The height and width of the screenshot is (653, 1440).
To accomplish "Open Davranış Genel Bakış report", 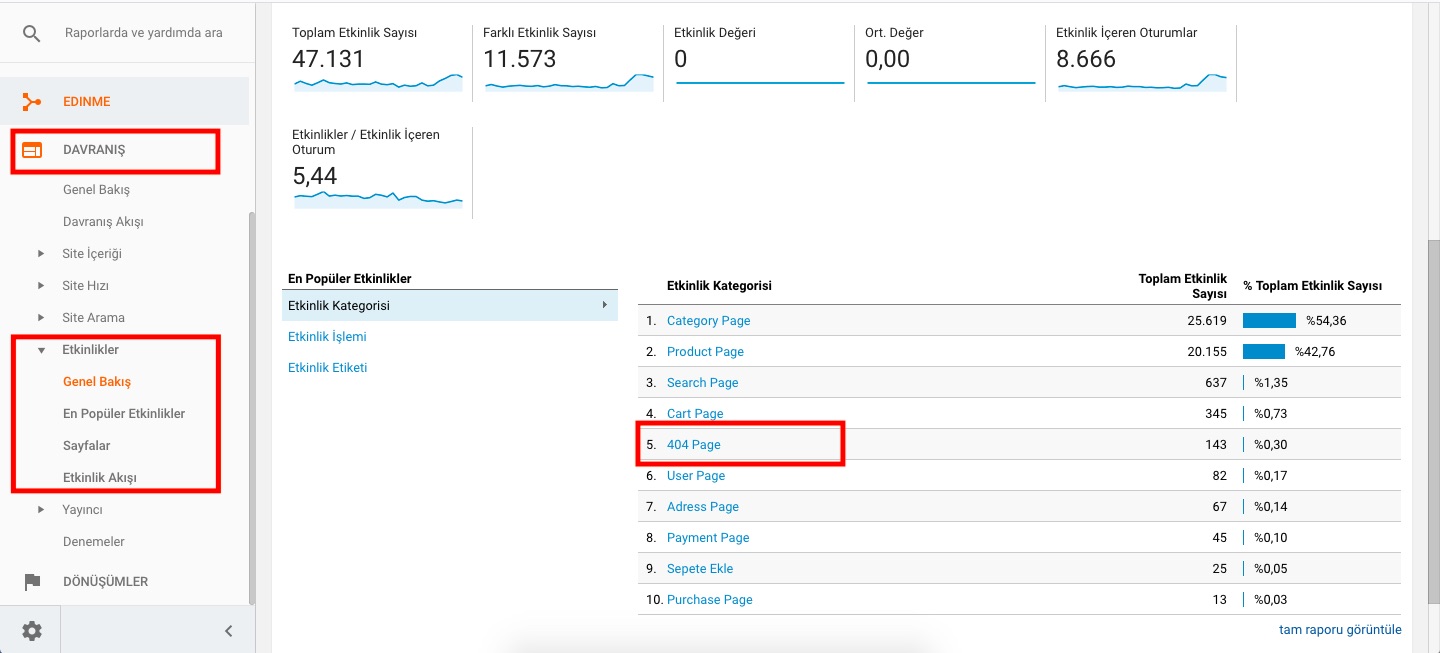I will (x=96, y=190).
